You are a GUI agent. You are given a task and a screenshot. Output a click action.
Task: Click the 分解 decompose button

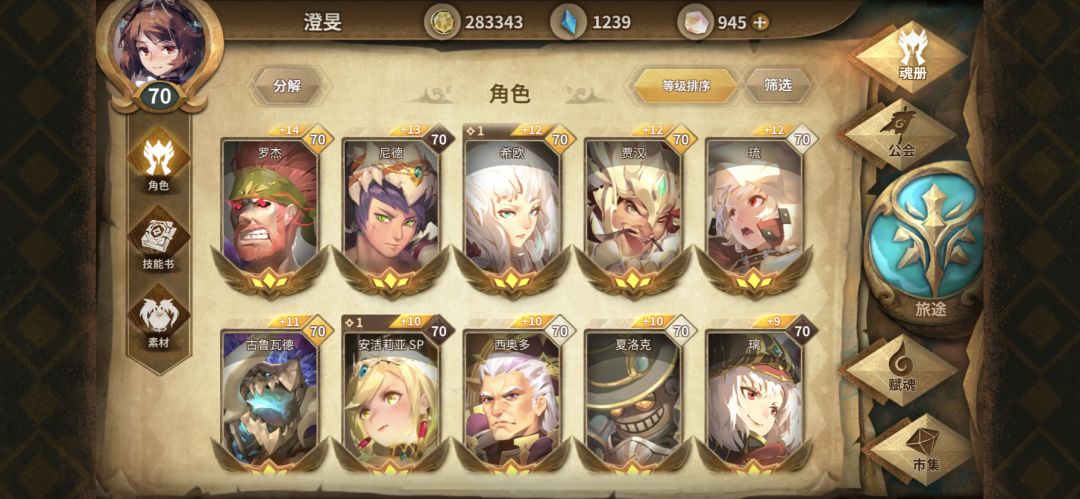tap(287, 86)
